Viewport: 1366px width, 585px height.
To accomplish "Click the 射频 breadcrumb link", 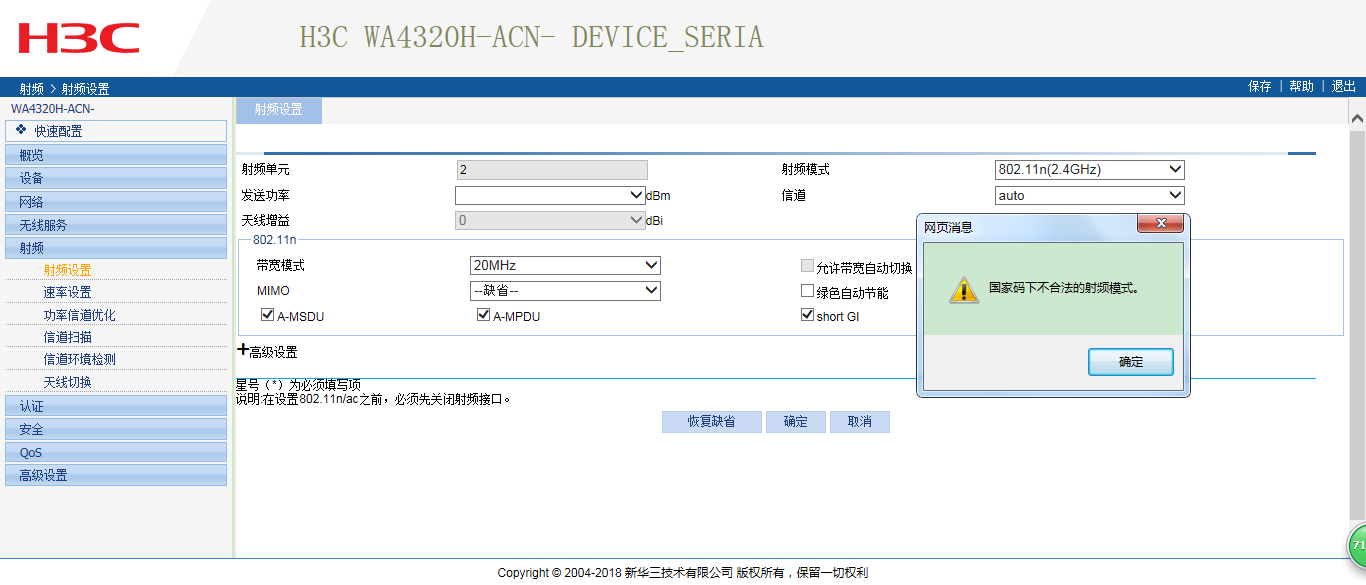I will (32, 89).
